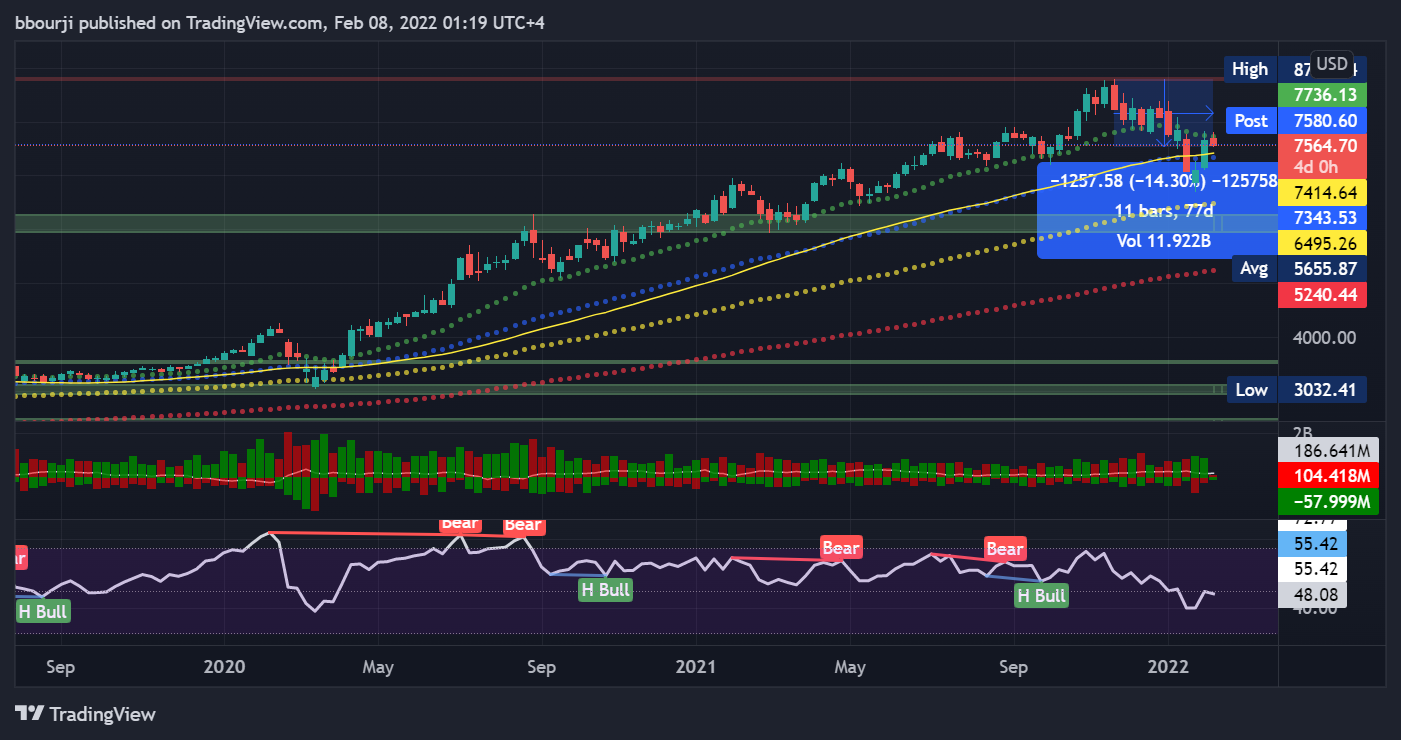The height and width of the screenshot is (740, 1401).
Task: Click the Sep label just before 2021
Action: tap(540, 666)
